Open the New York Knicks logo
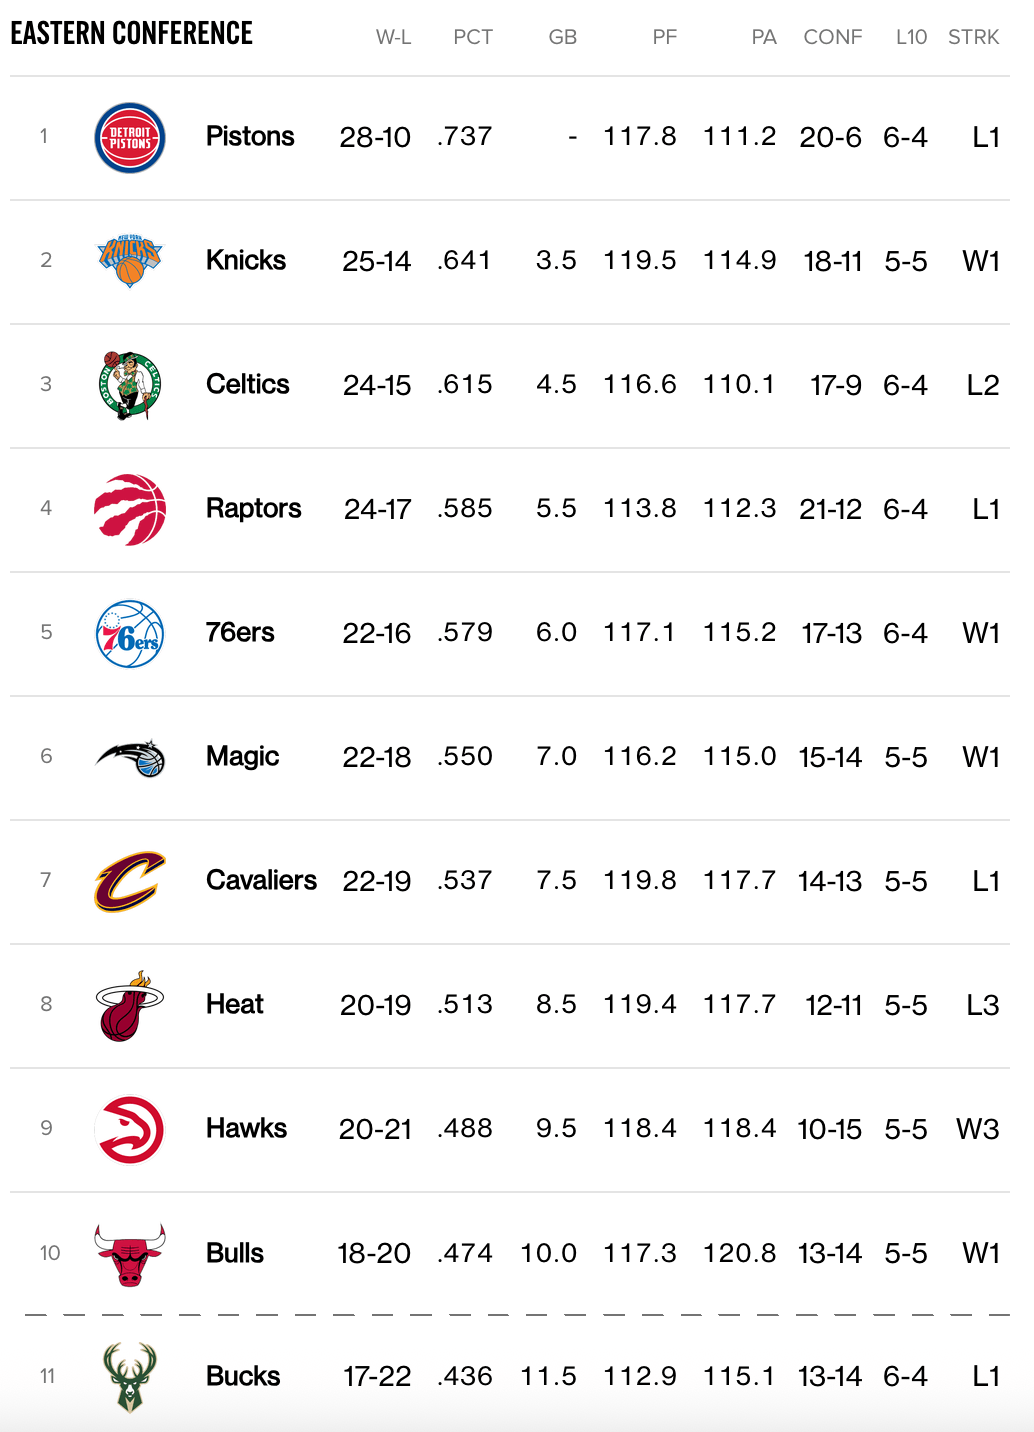1034x1432 pixels. (x=130, y=261)
